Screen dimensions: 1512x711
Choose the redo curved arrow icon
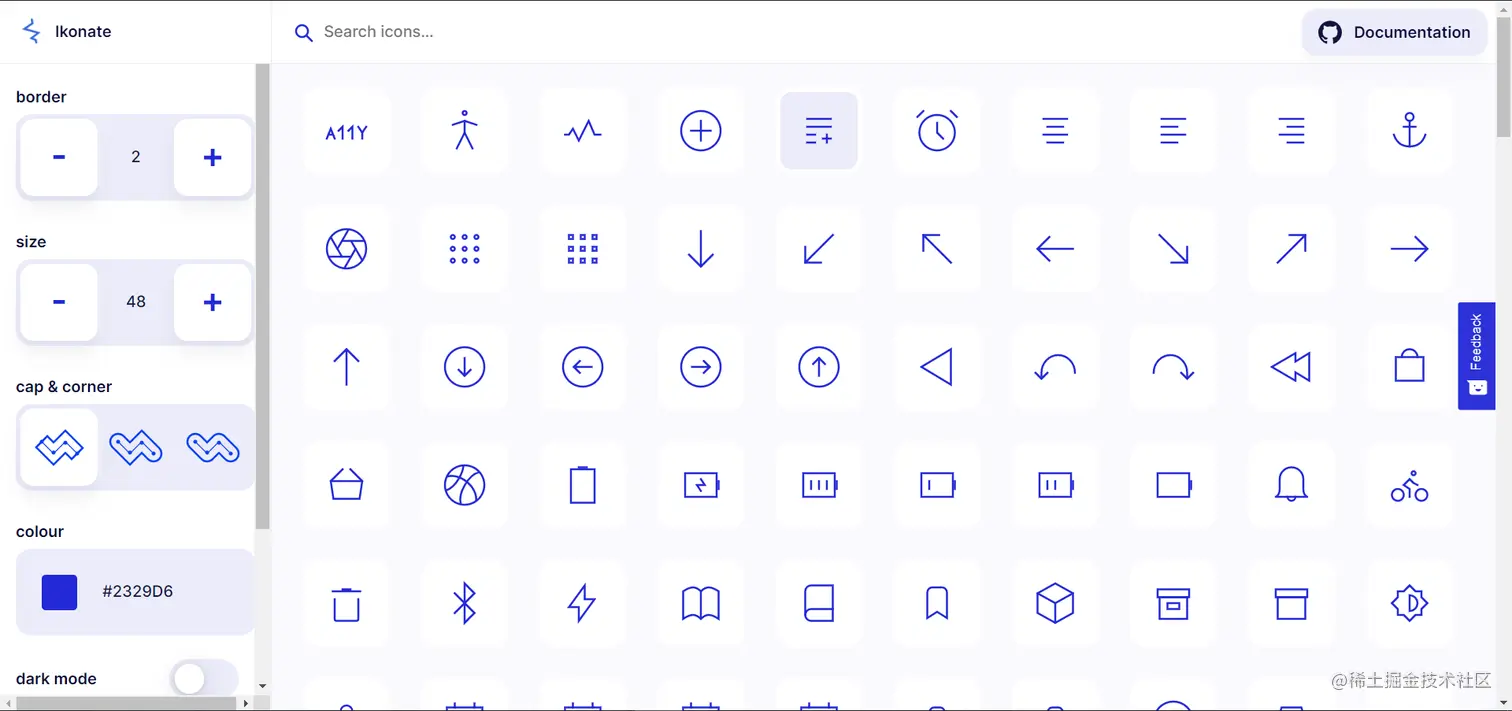1173,367
